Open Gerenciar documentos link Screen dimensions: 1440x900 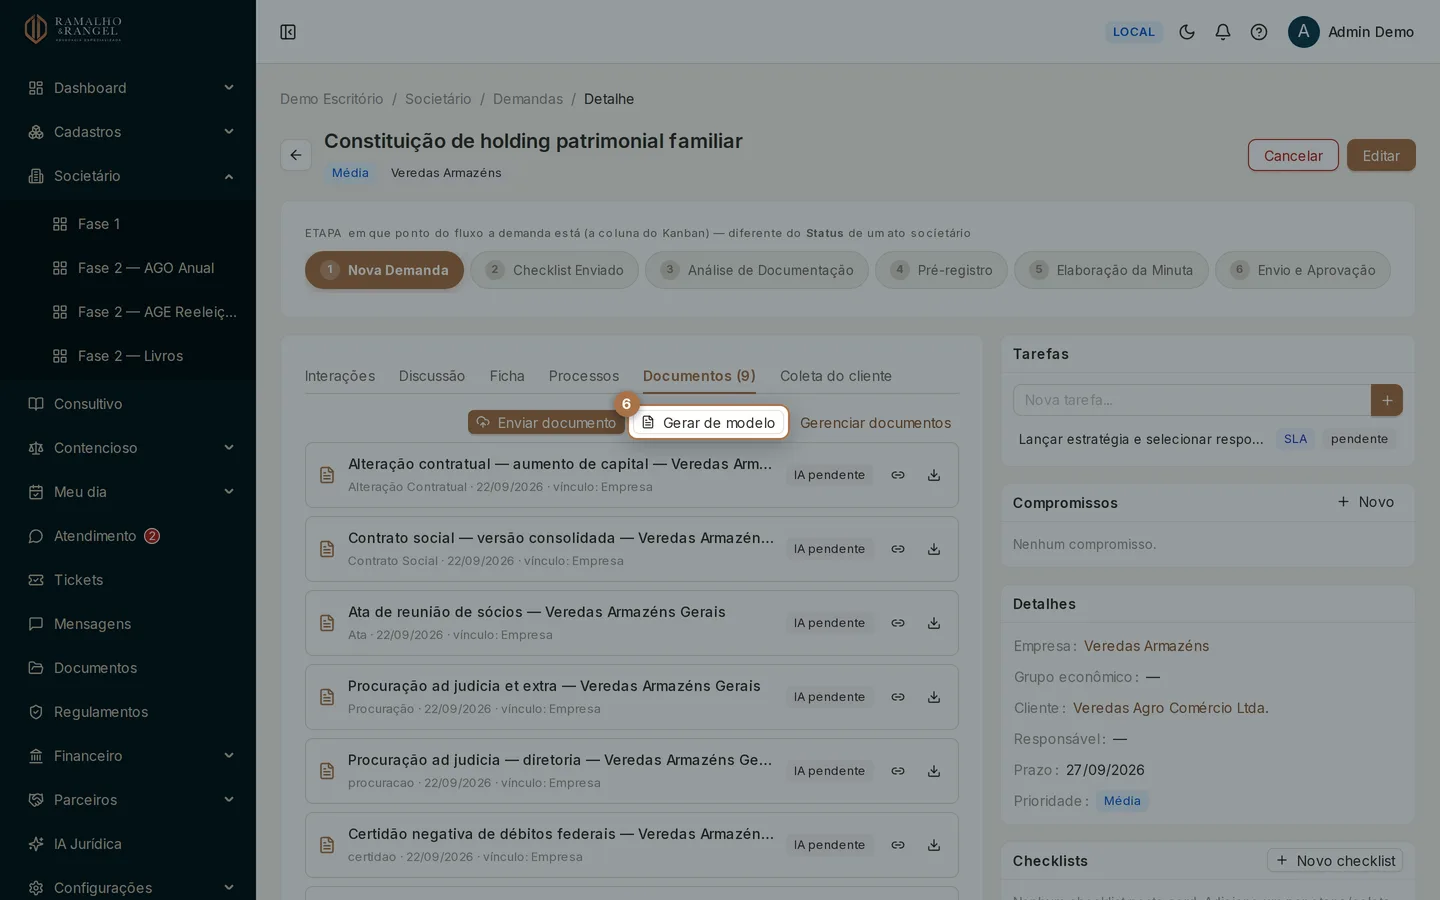click(x=876, y=423)
